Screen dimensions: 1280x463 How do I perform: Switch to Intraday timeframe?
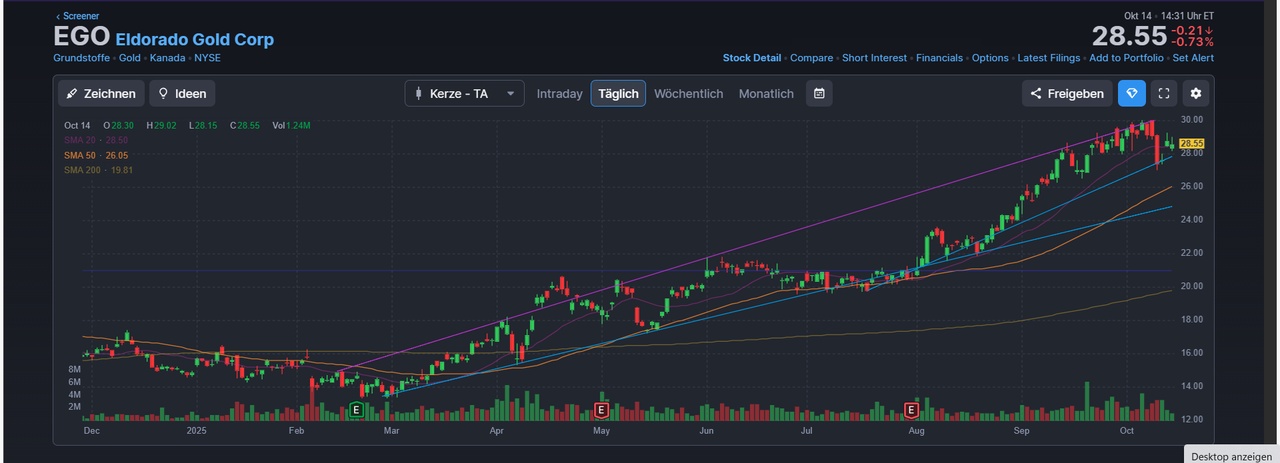(x=559, y=93)
